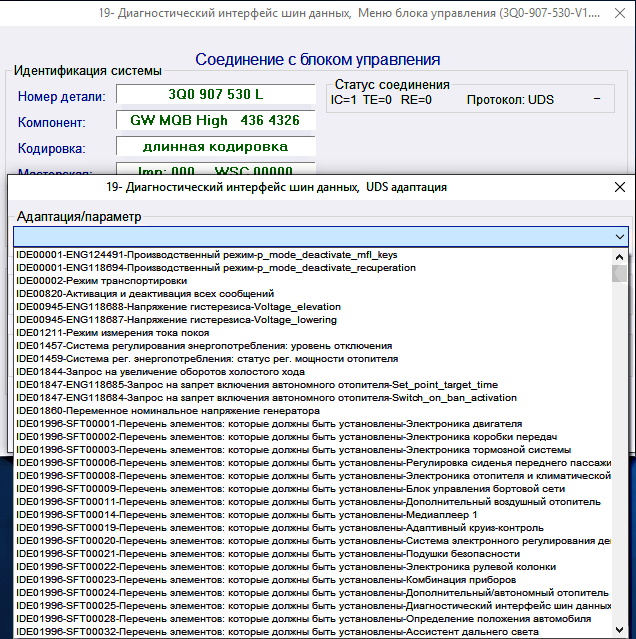Choose the Voltage_elevation hysteresis entry

click(178, 307)
